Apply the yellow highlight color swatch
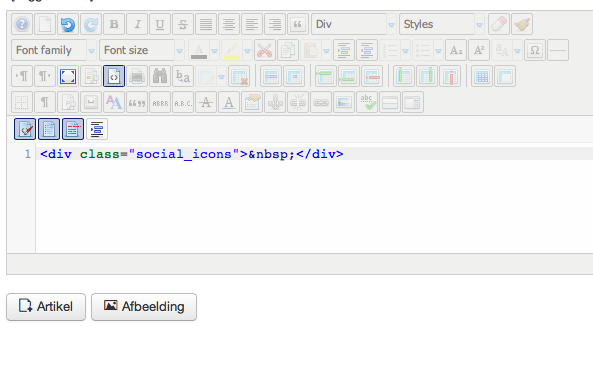This screenshot has width=593, height=380. (232, 50)
